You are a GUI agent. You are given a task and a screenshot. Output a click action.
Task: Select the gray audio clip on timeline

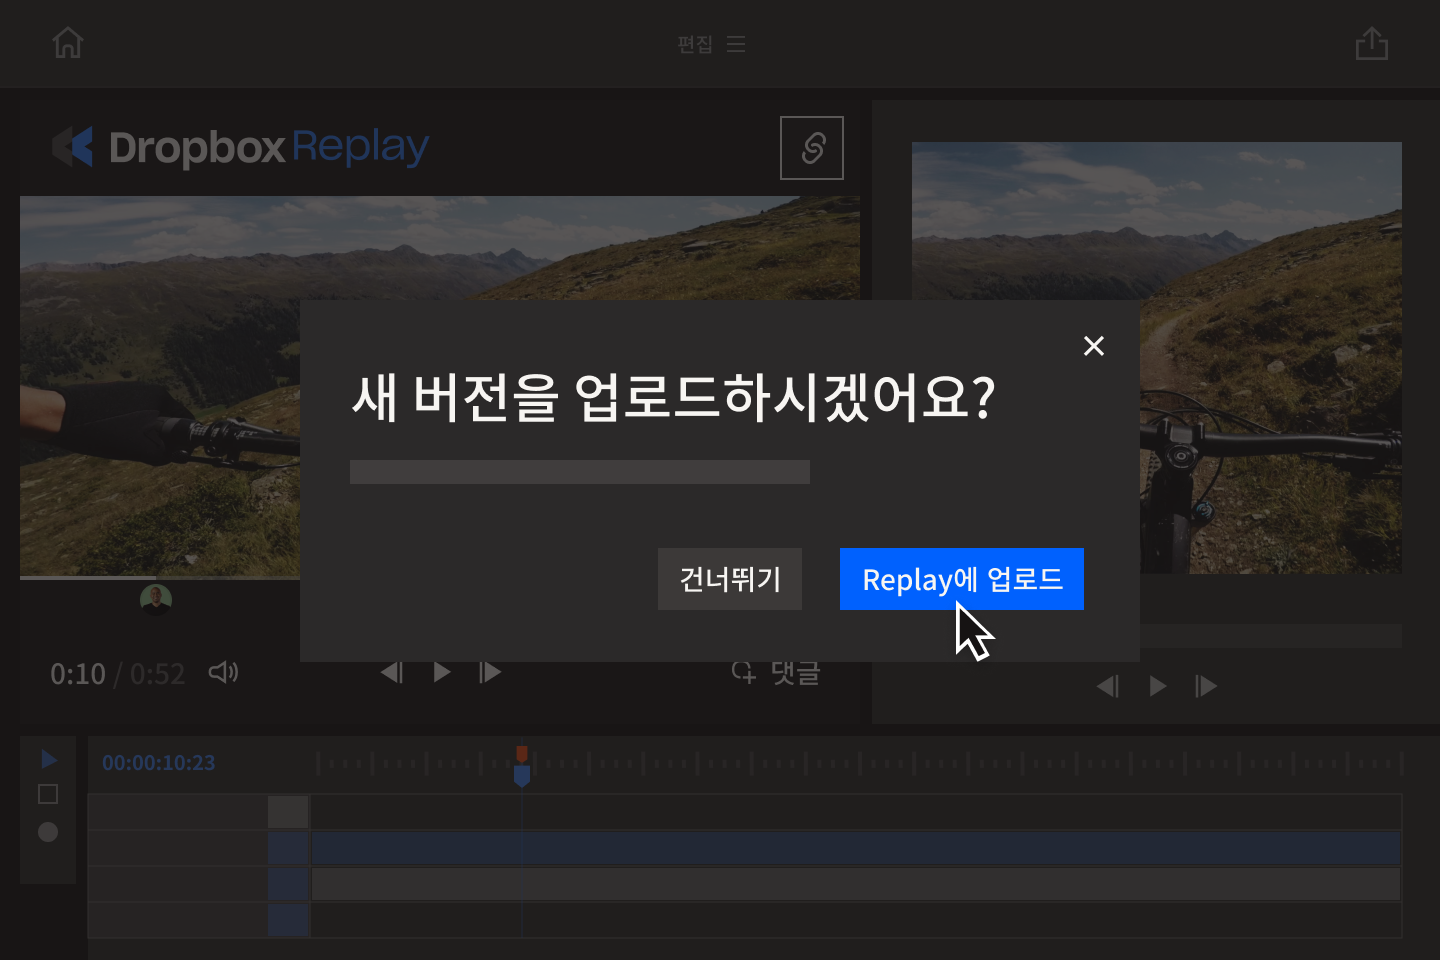[856, 884]
